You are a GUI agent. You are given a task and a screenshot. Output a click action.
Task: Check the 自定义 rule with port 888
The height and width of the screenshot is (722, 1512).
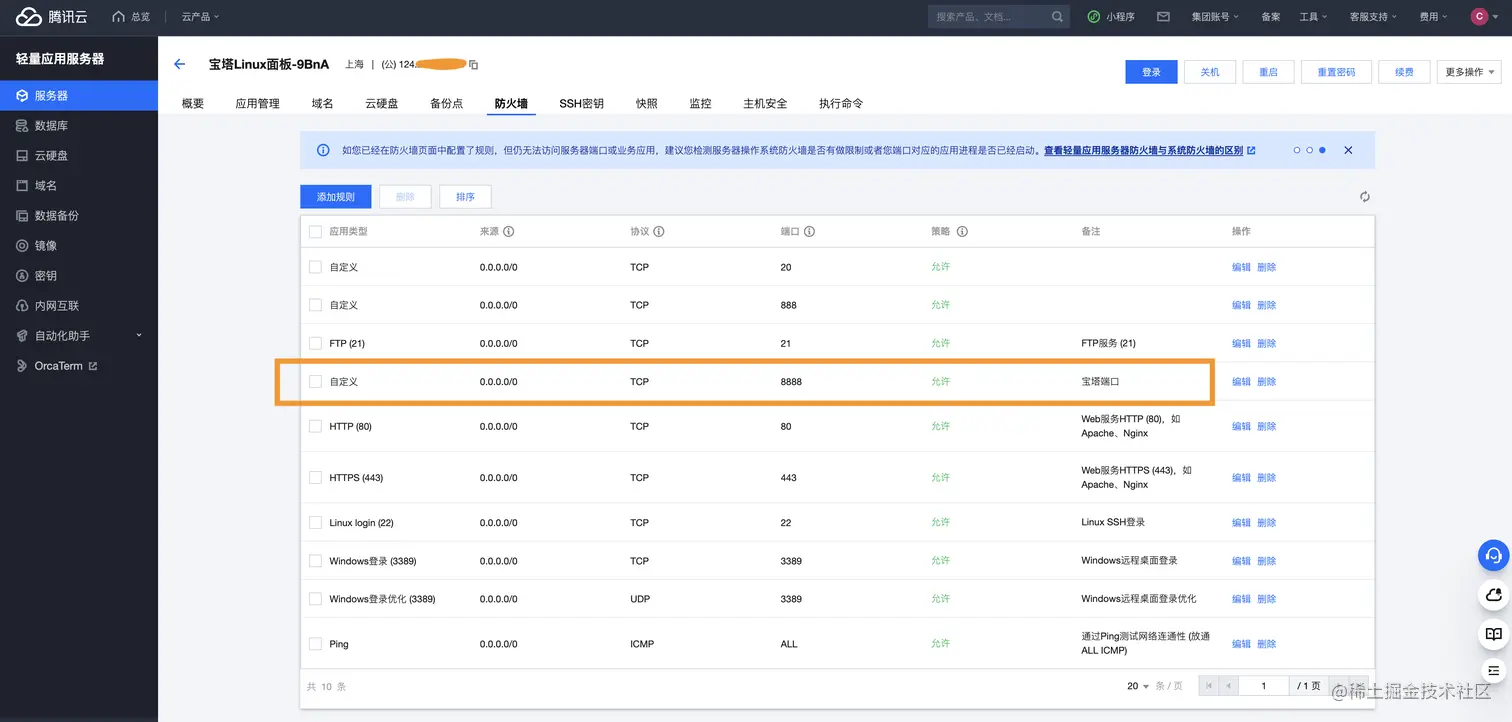click(315, 305)
